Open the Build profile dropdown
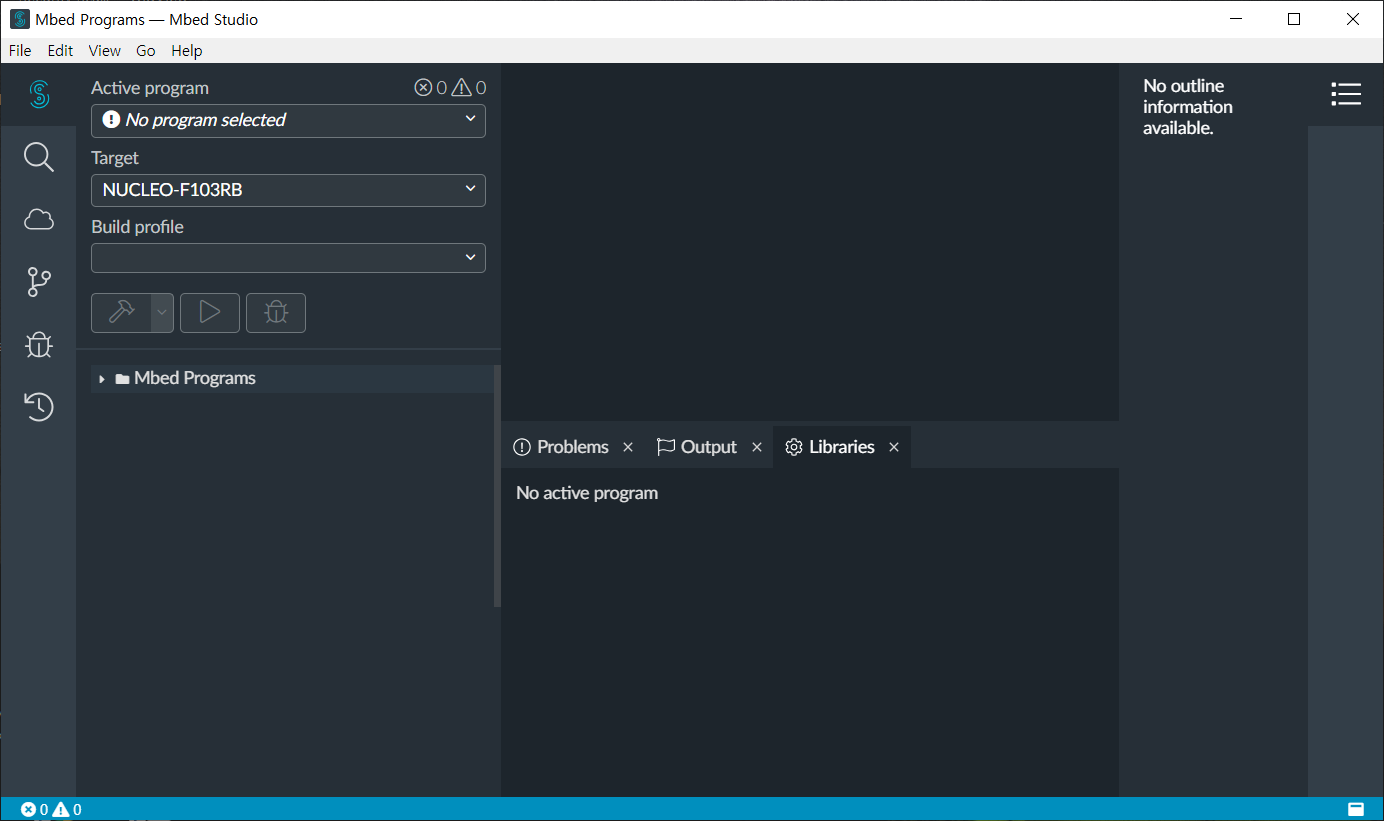 (288, 258)
